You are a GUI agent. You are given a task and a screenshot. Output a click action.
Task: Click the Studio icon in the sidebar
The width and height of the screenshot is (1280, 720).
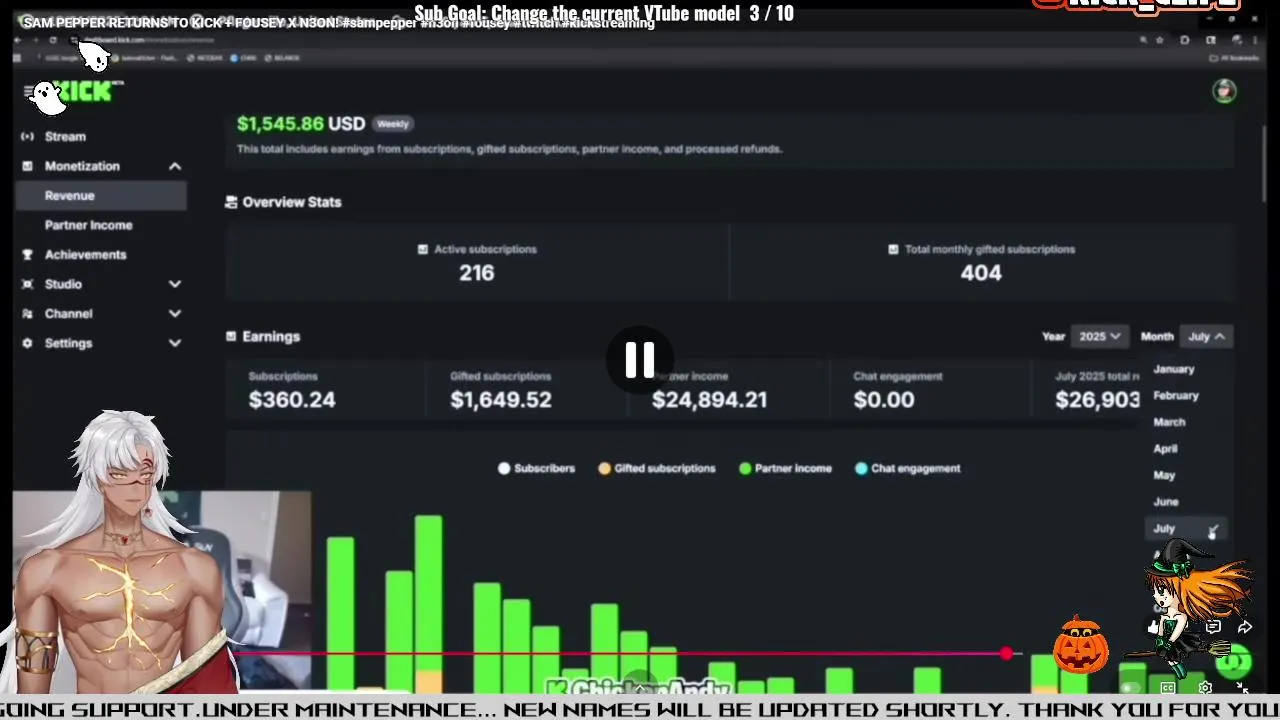point(27,284)
